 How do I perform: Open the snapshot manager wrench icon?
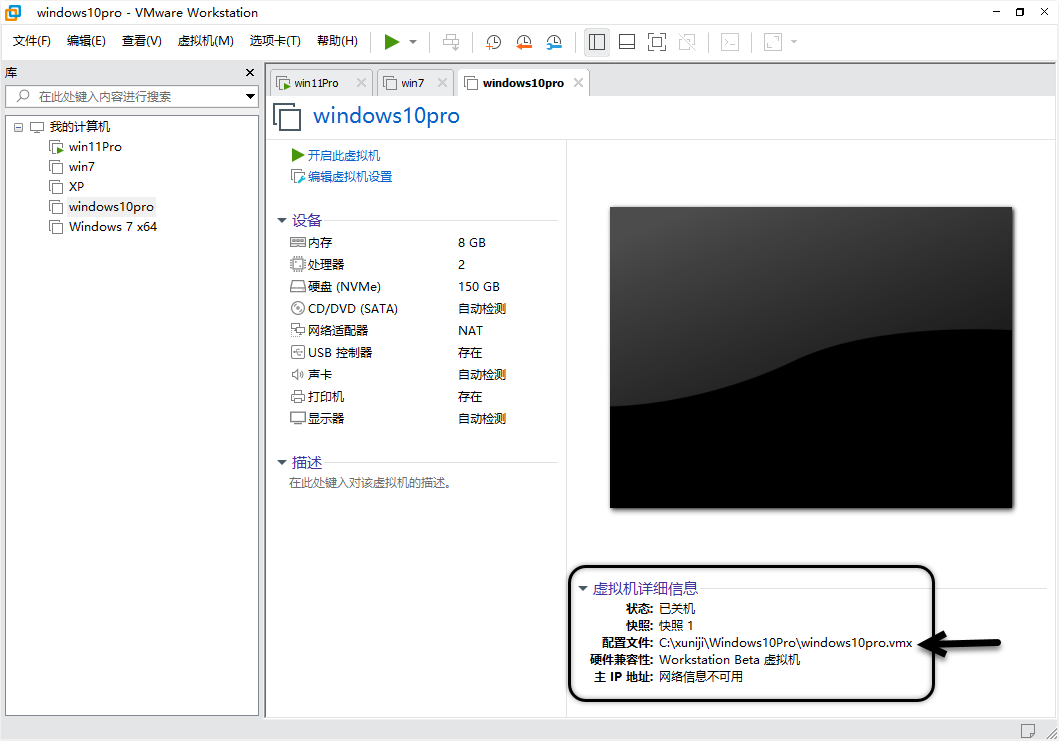pyautogui.click(x=554, y=42)
